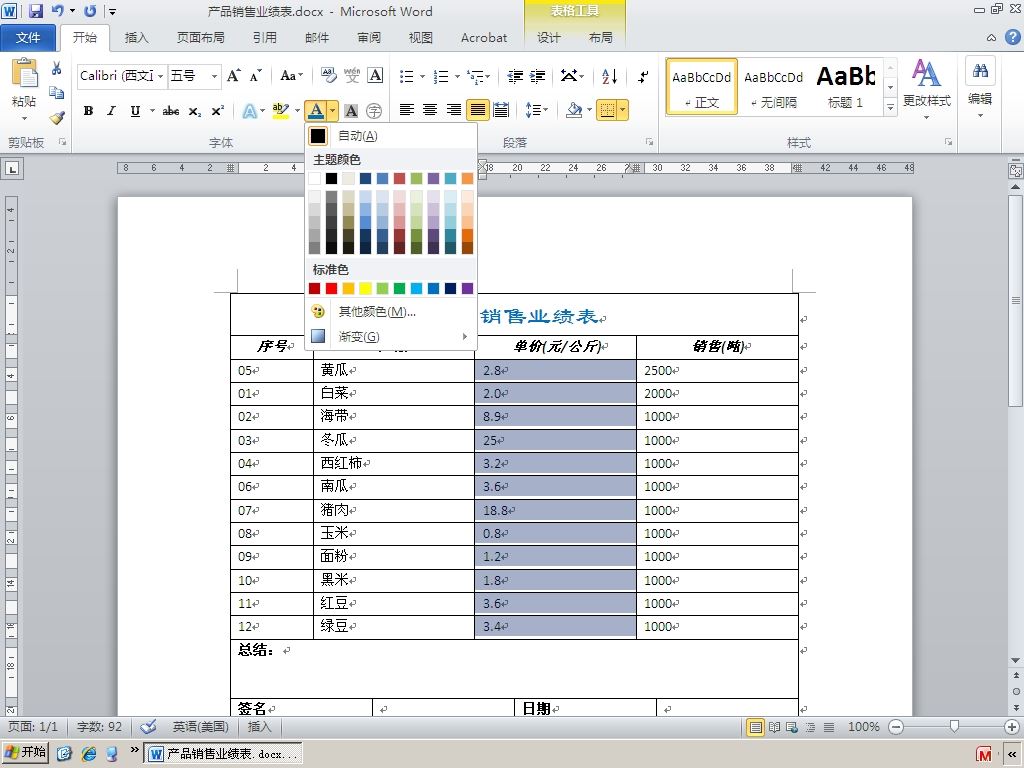Screen dimensions: 1024x768
Task: Pick standard red color swatch
Action: (x=332, y=289)
